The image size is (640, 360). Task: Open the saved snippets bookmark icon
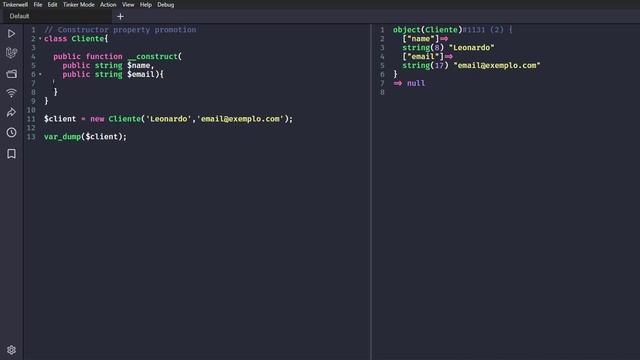11,153
